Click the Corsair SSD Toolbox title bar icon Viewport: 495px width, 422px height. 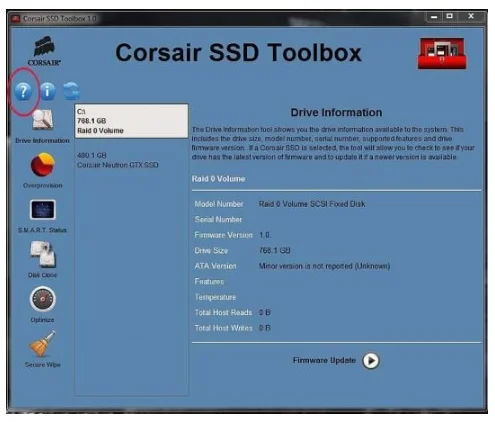[16, 18]
